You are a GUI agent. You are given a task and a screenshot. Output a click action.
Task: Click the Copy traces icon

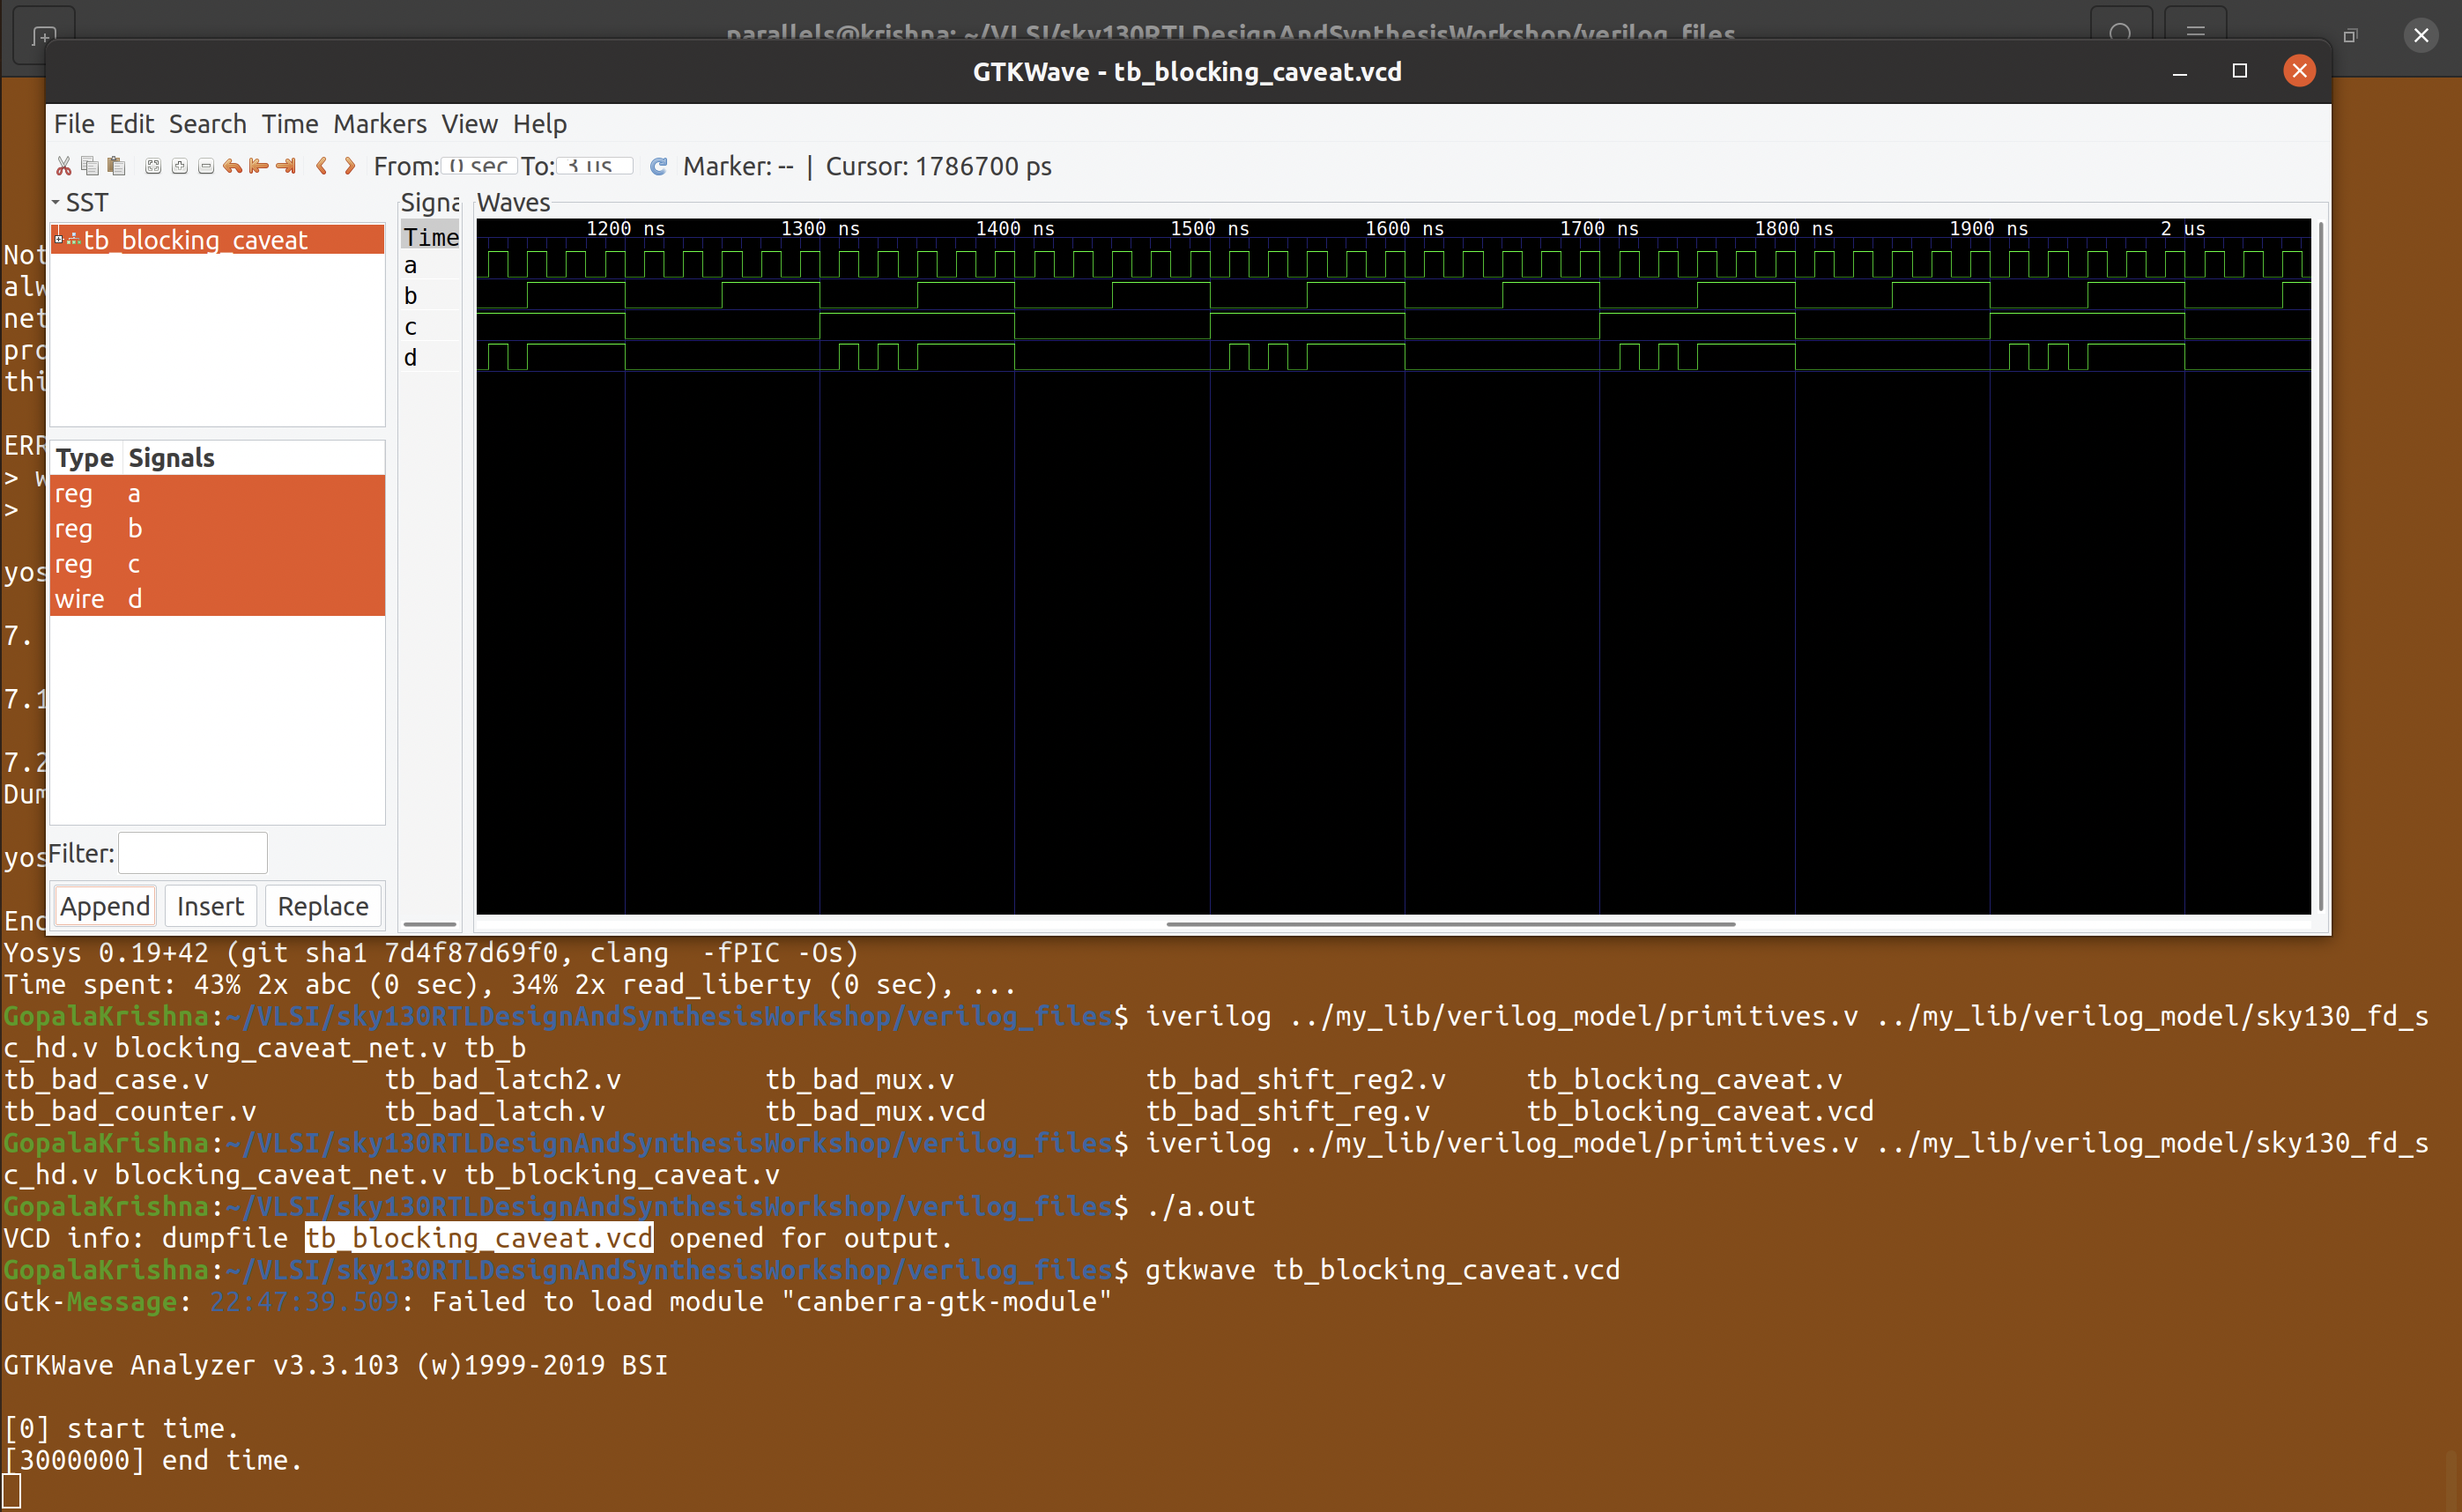coord(90,166)
